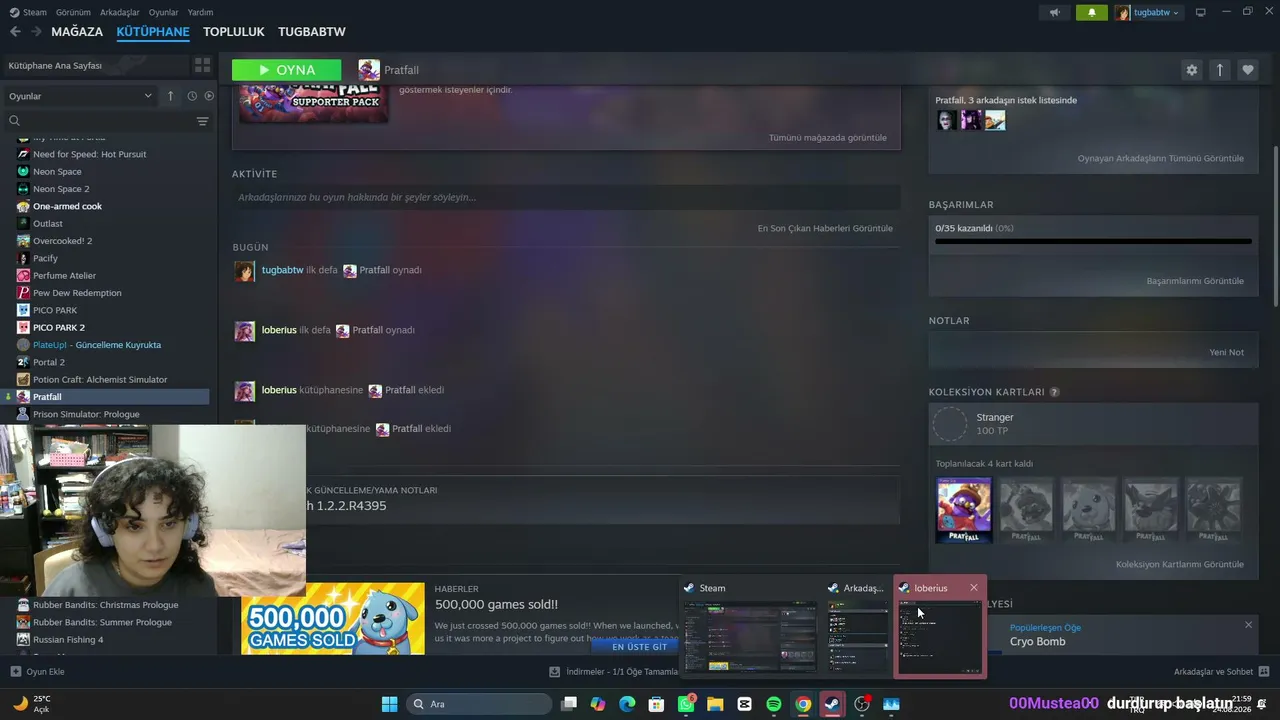Click the activity comment input field

click(x=566, y=197)
